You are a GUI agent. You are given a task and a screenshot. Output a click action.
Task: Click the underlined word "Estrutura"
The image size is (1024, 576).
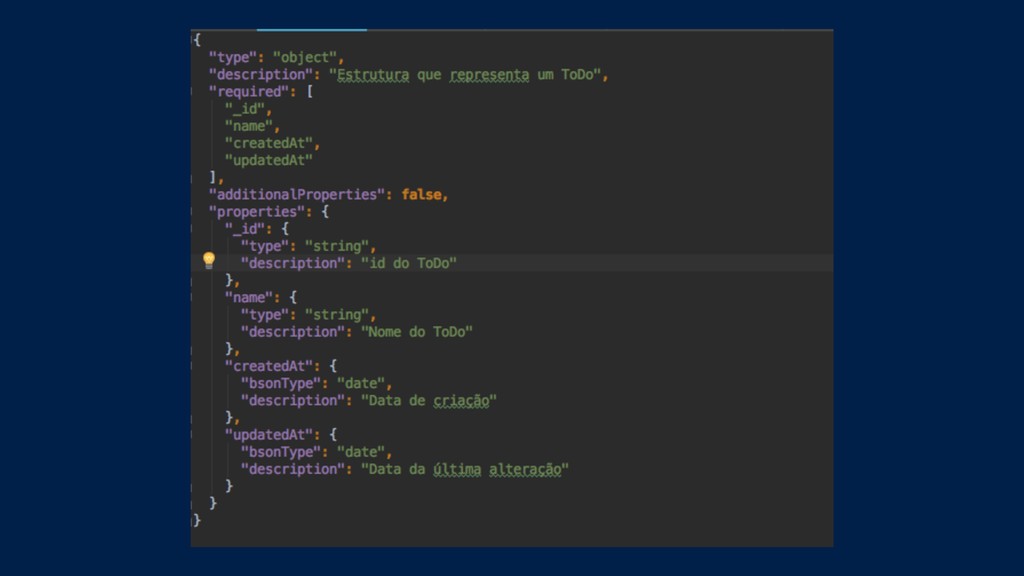pos(373,75)
